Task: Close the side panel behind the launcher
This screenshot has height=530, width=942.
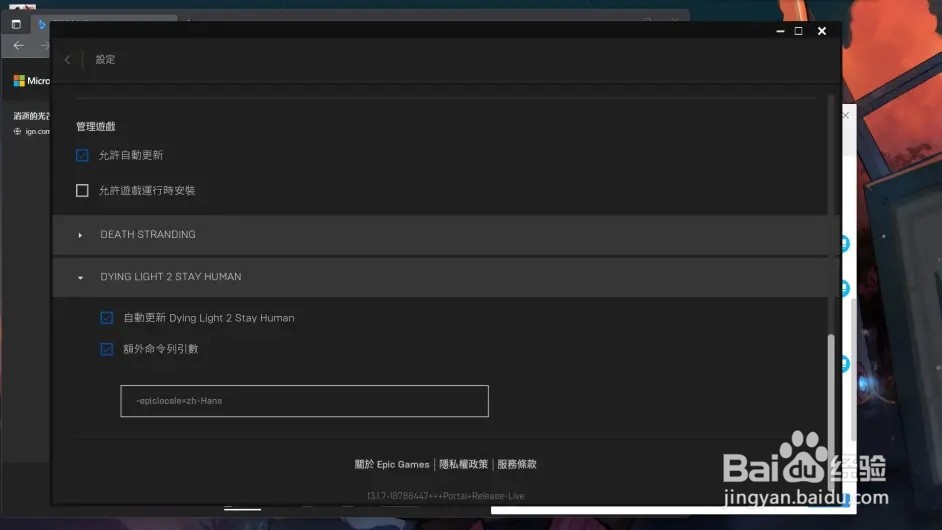Action: tap(845, 115)
